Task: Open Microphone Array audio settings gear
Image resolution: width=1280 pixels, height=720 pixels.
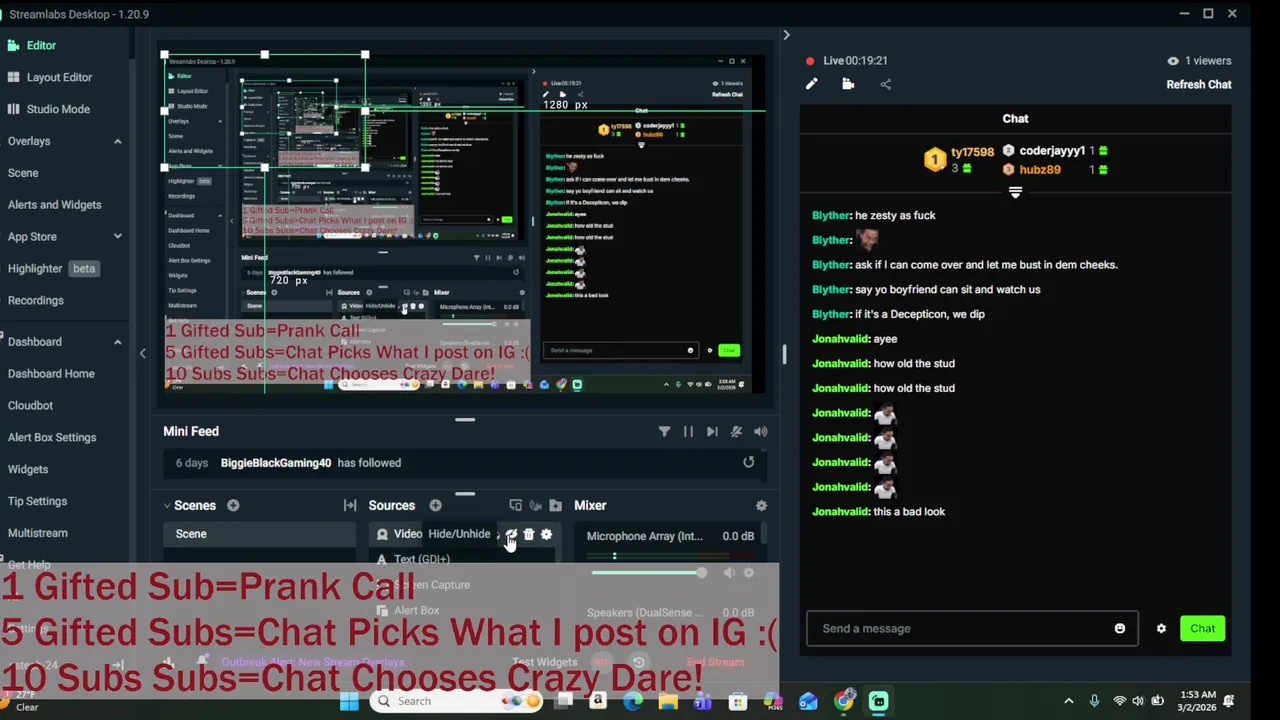Action: click(x=748, y=573)
